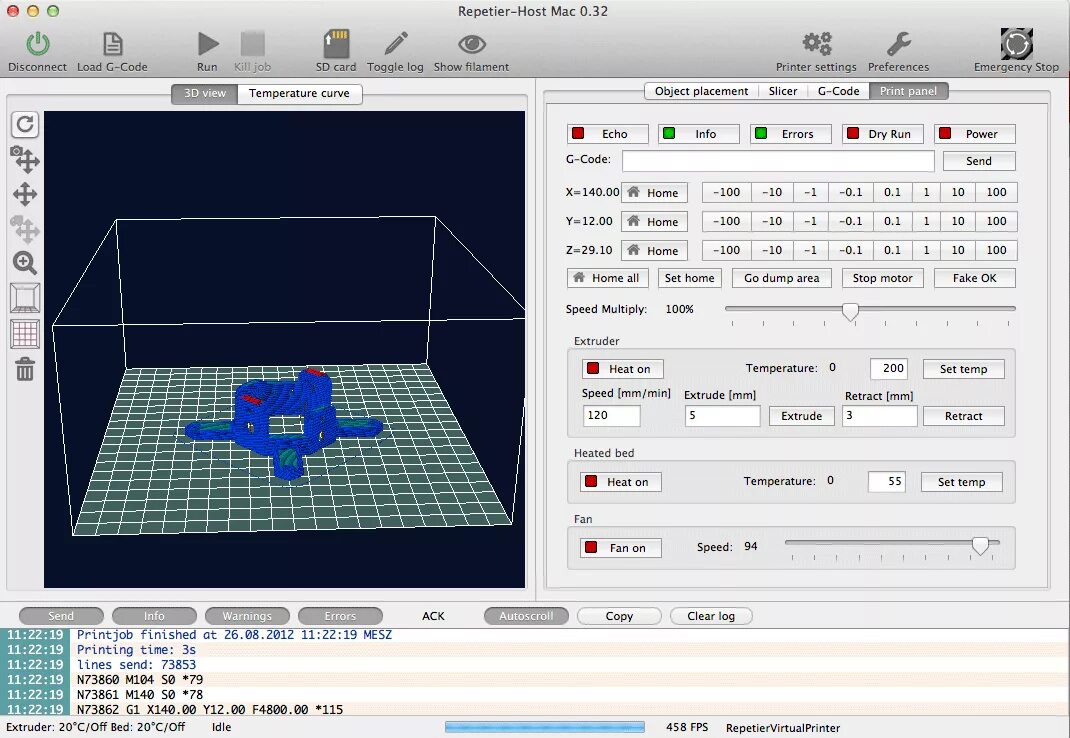
Task: Click the trash icon in view sidebar
Action: coord(25,369)
